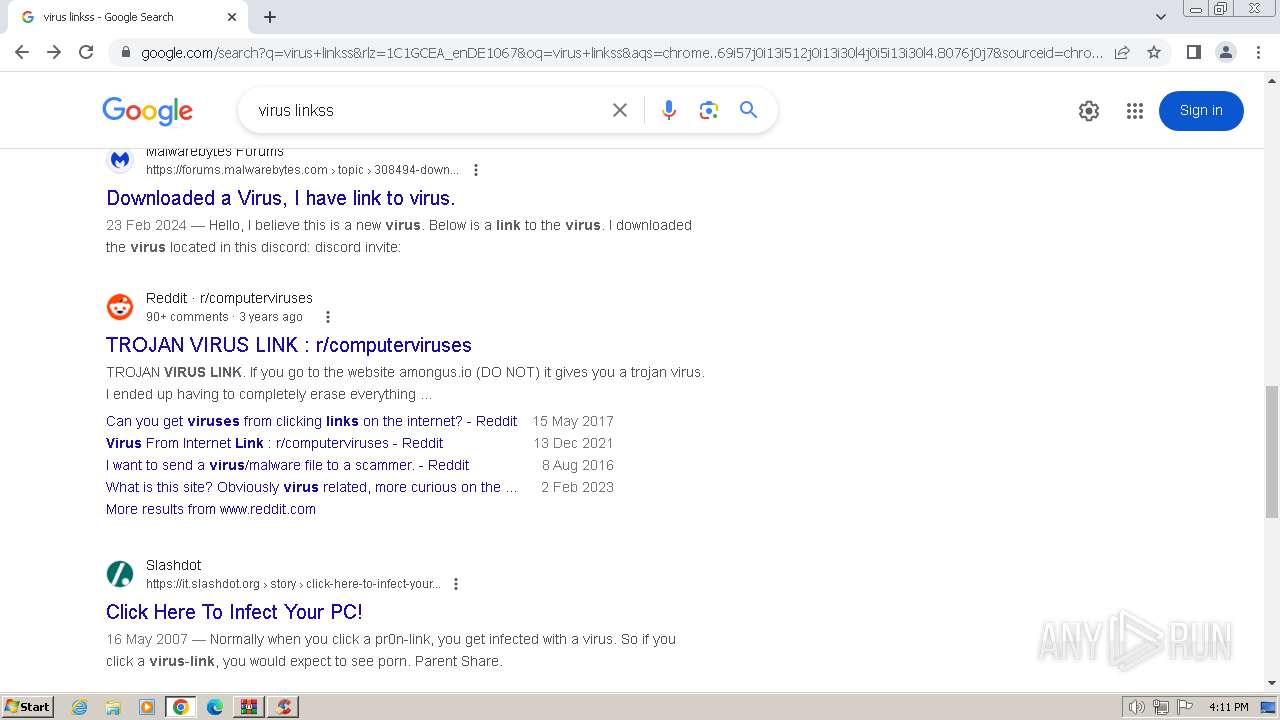Go back to previous page
The height and width of the screenshot is (720, 1280).
point(22,52)
